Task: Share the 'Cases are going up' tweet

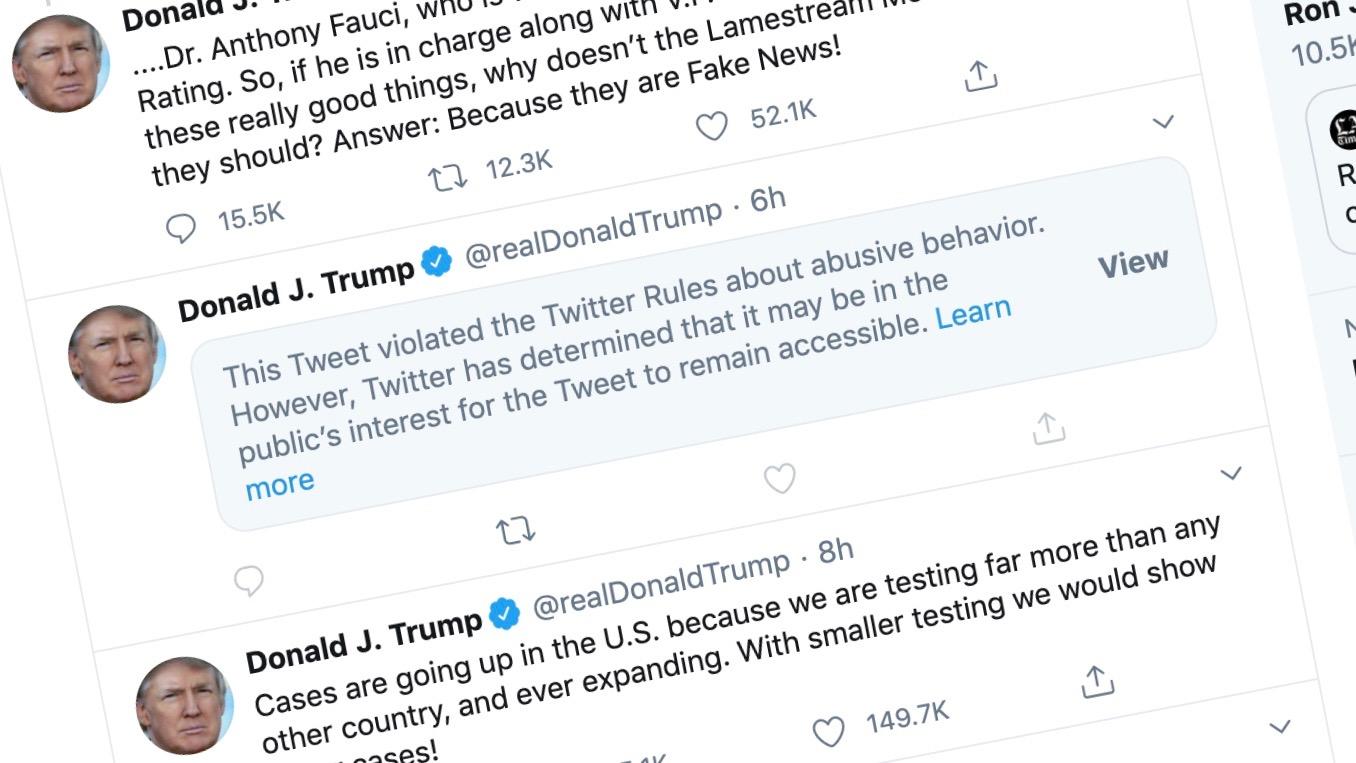Action: point(1097,681)
